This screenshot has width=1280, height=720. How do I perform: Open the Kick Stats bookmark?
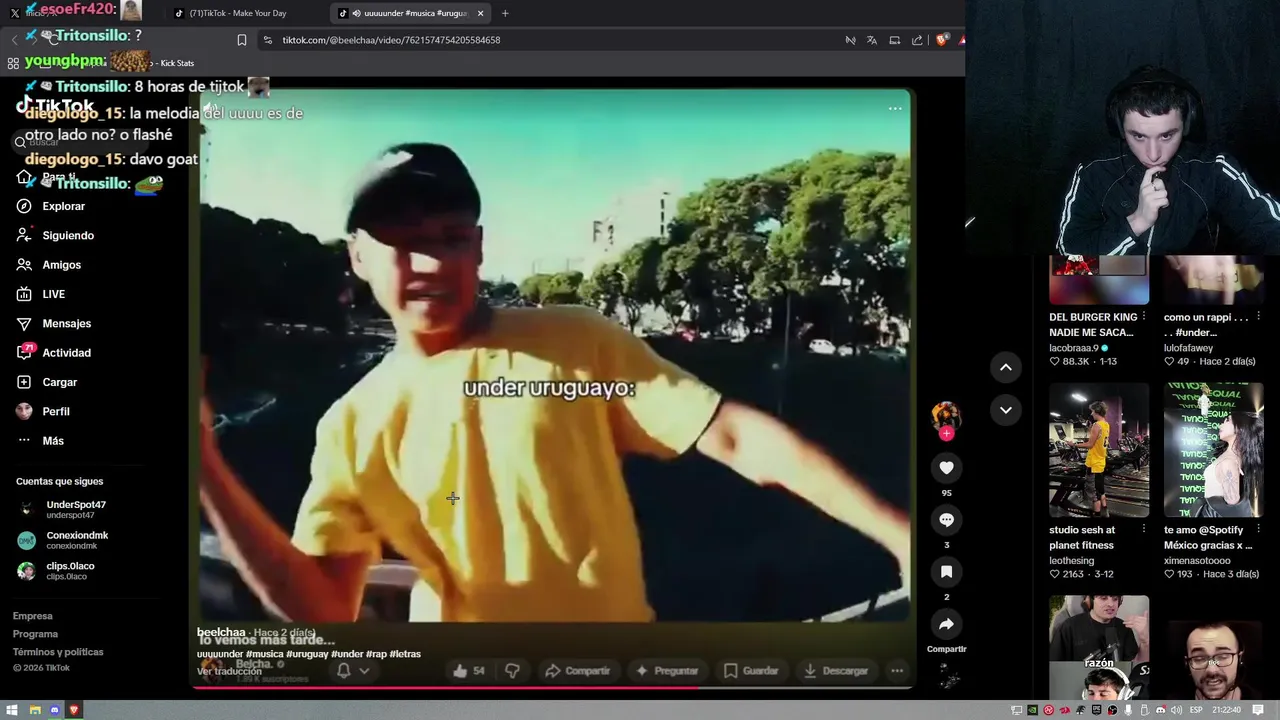coord(177,63)
